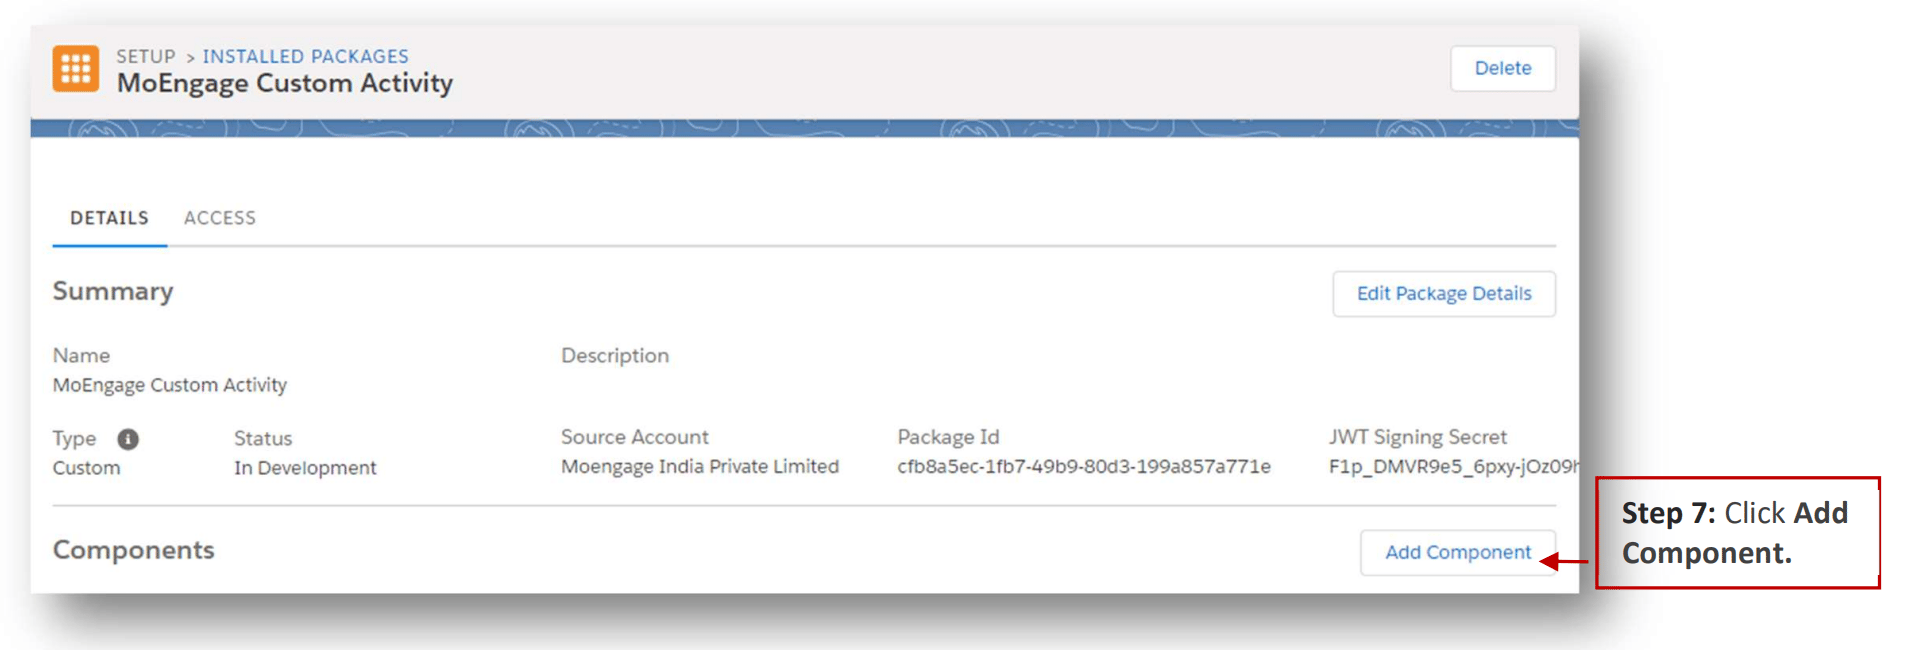Click Edit Package Details button

tap(1444, 294)
